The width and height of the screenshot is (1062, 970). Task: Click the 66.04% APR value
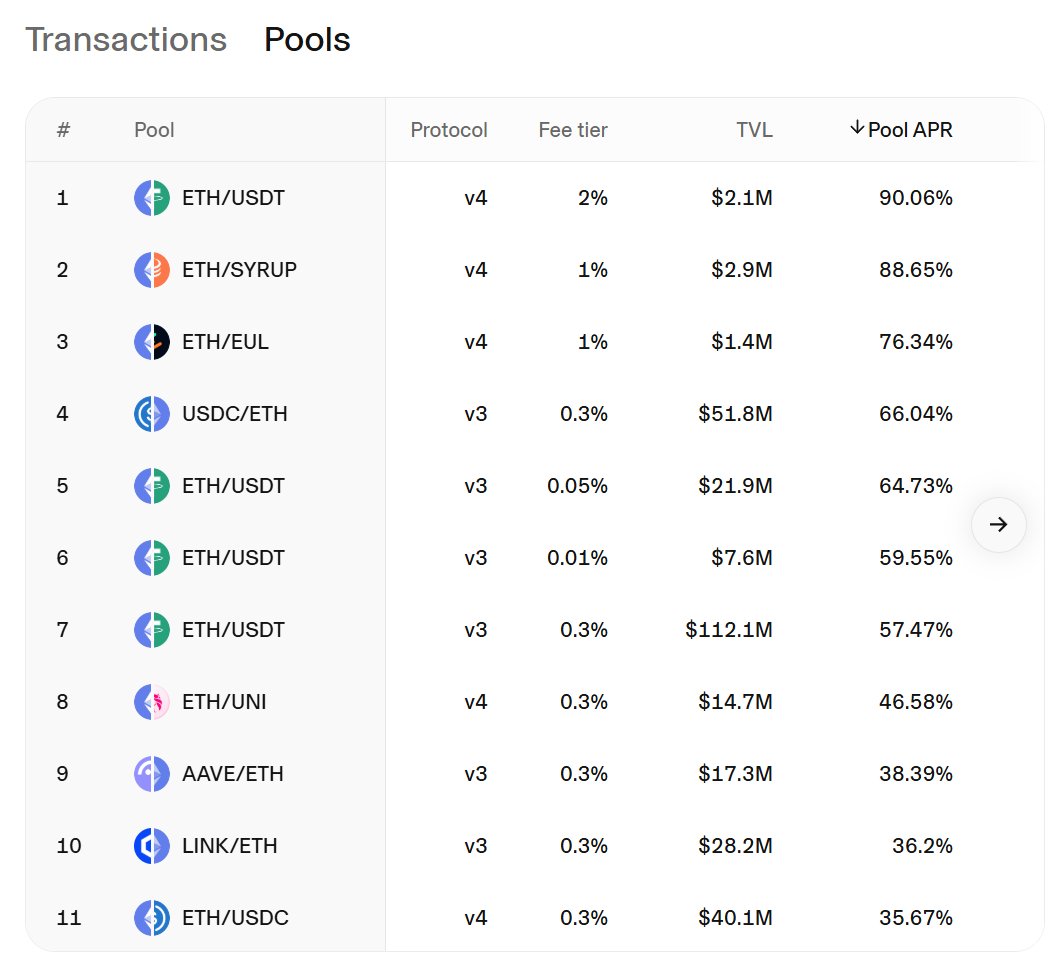916,414
